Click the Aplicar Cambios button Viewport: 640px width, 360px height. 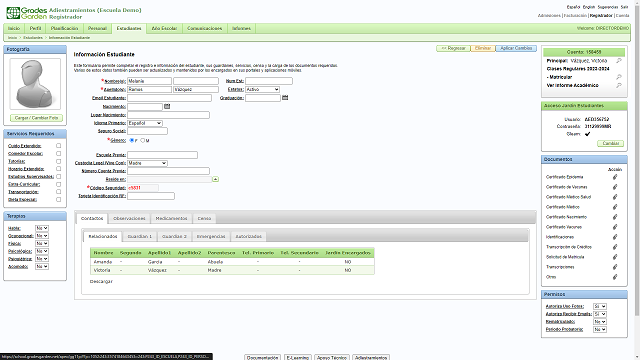516,48
